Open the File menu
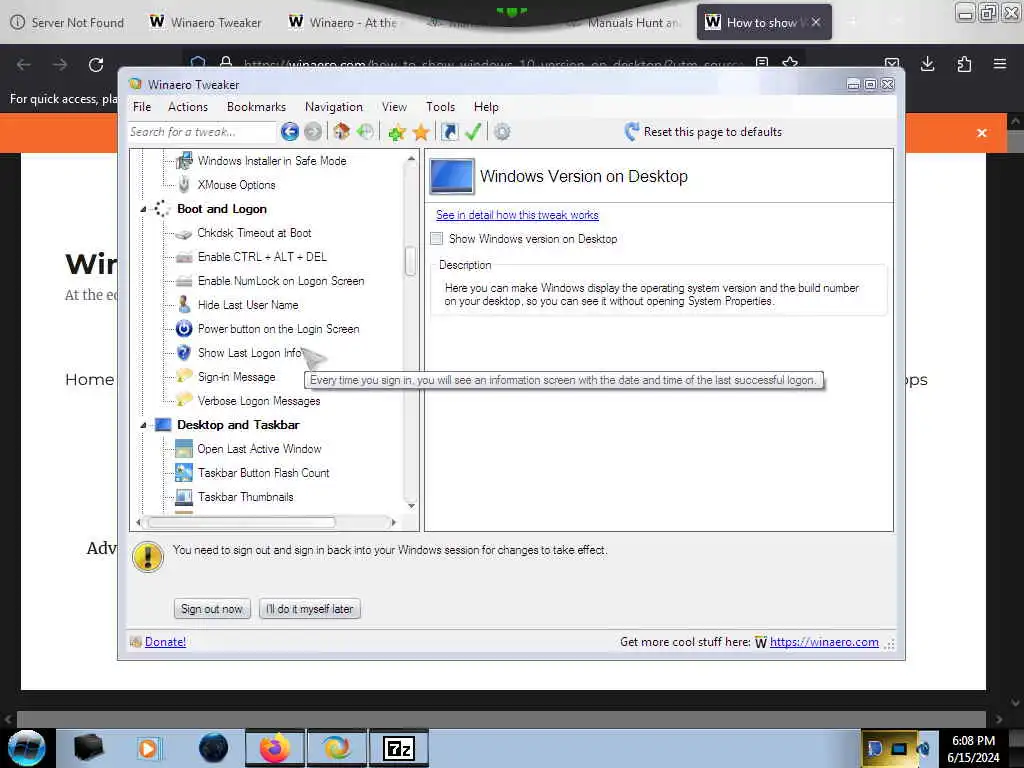Viewport: 1024px width, 768px height. [142, 107]
